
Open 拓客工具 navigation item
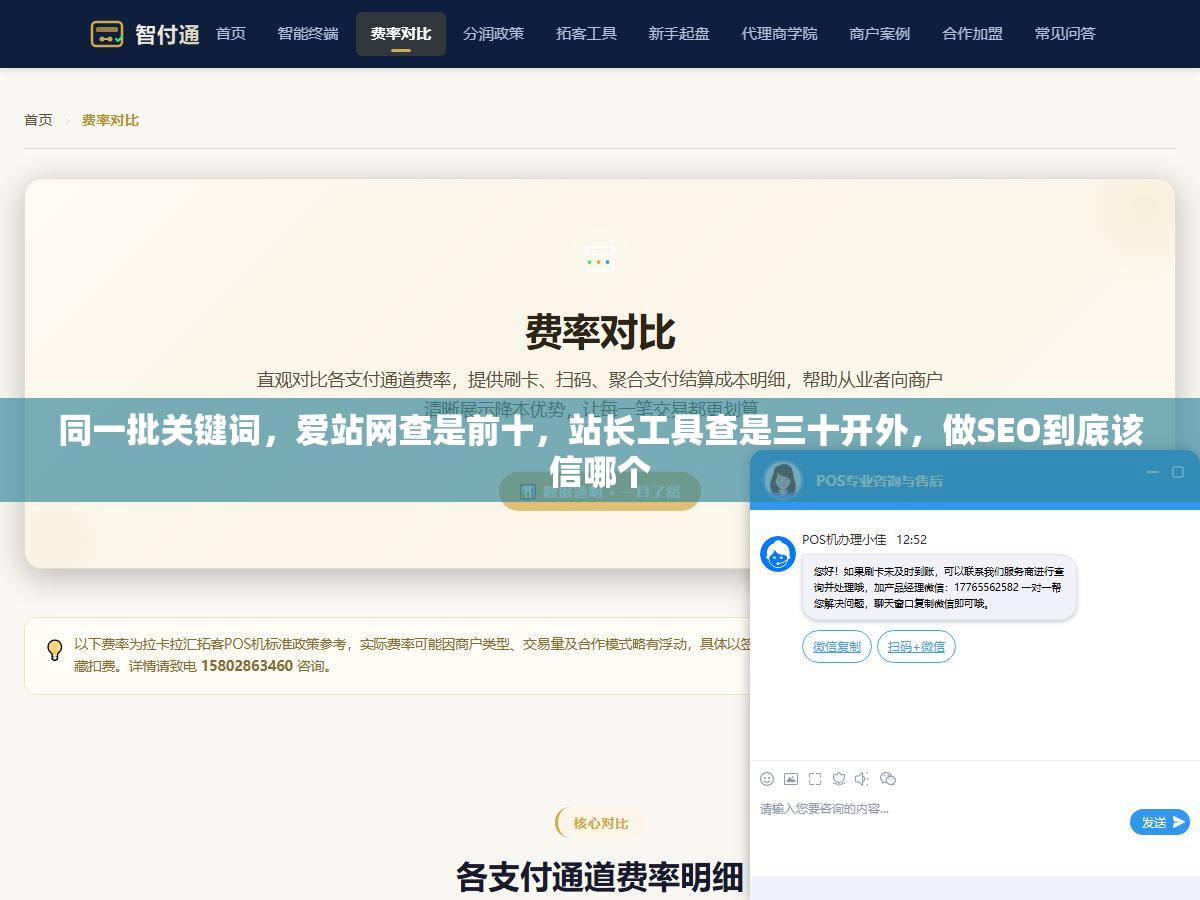[586, 34]
